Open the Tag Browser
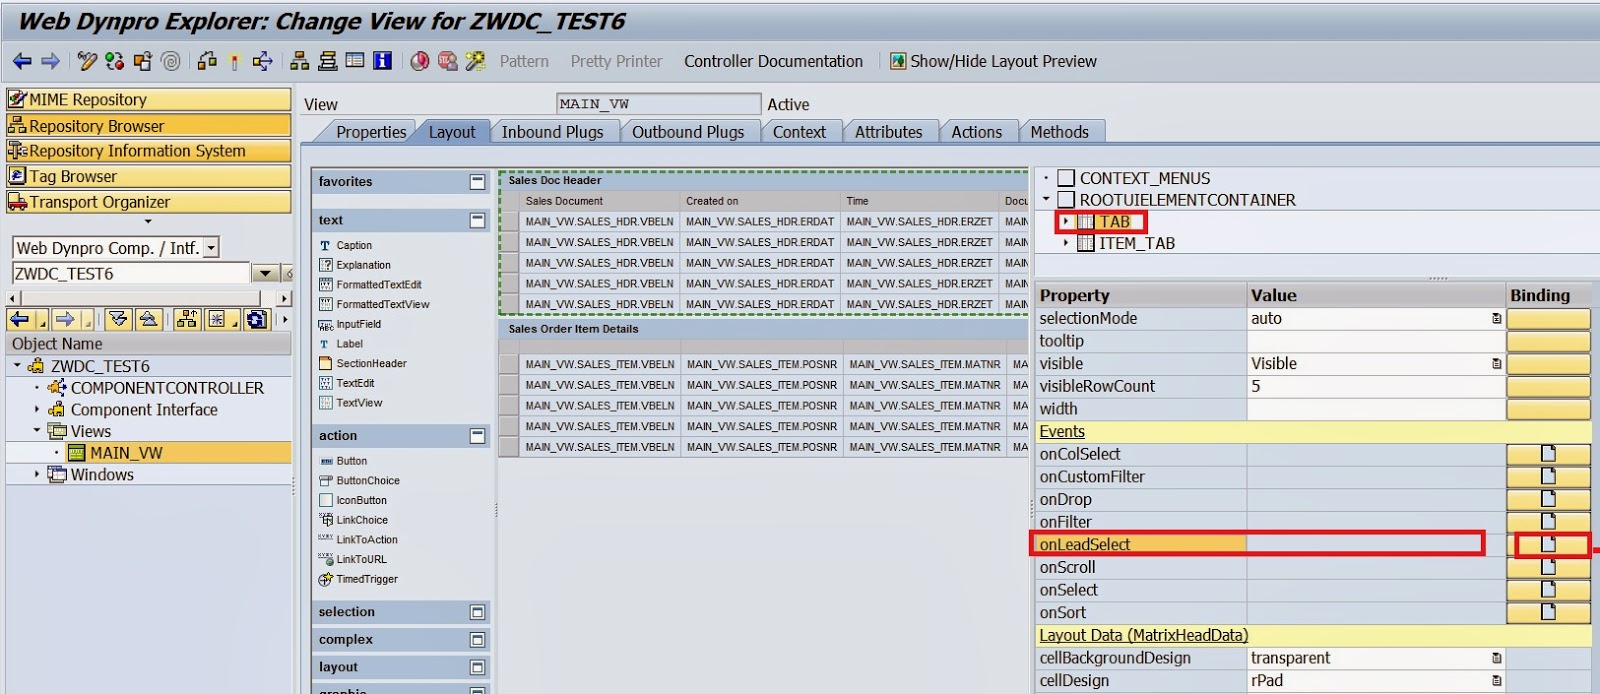1600x694 pixels. point(148,176)
